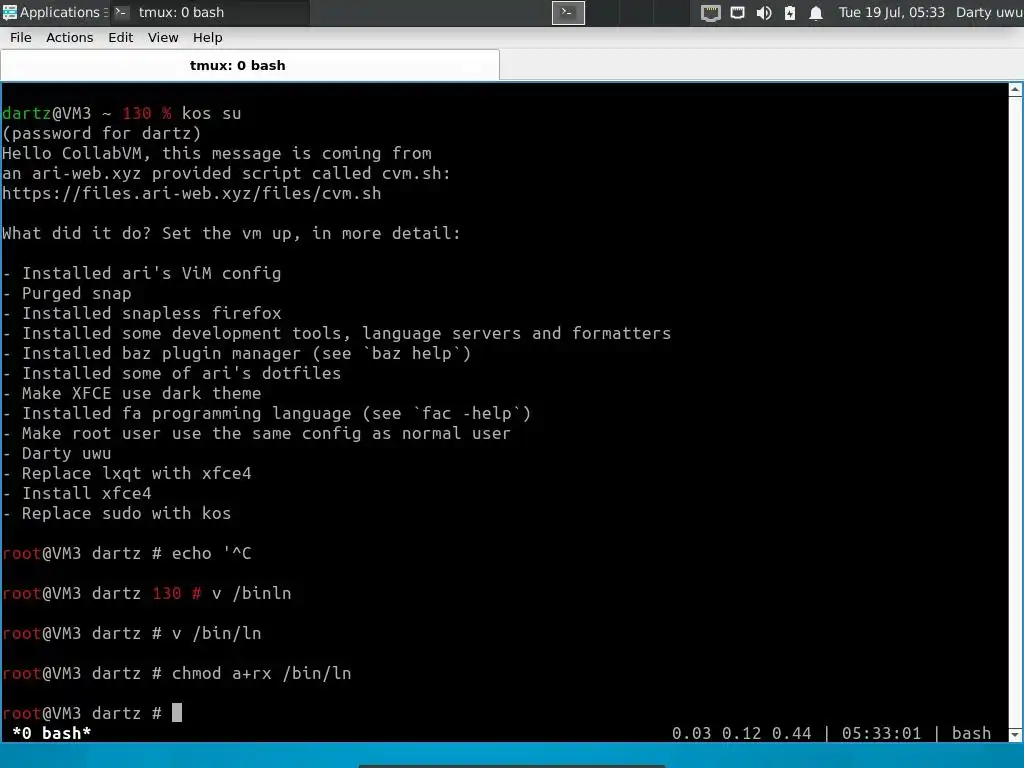Click the 'Hello CollabVM' message line
1024x768 pixels.
click(217, 153)
